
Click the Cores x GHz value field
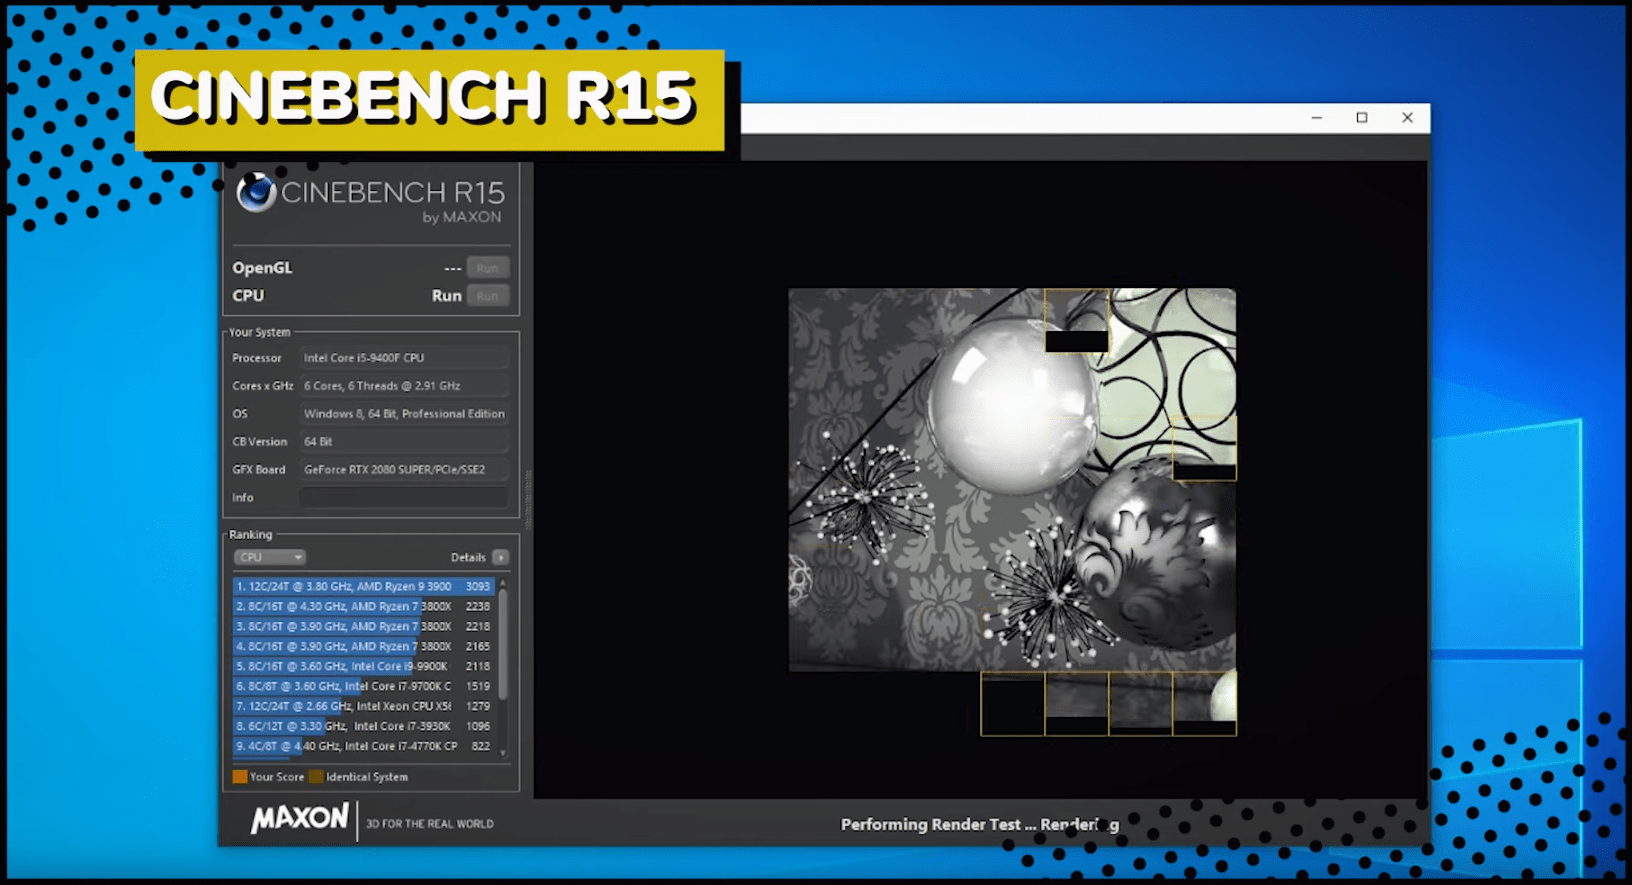(404, 386)
